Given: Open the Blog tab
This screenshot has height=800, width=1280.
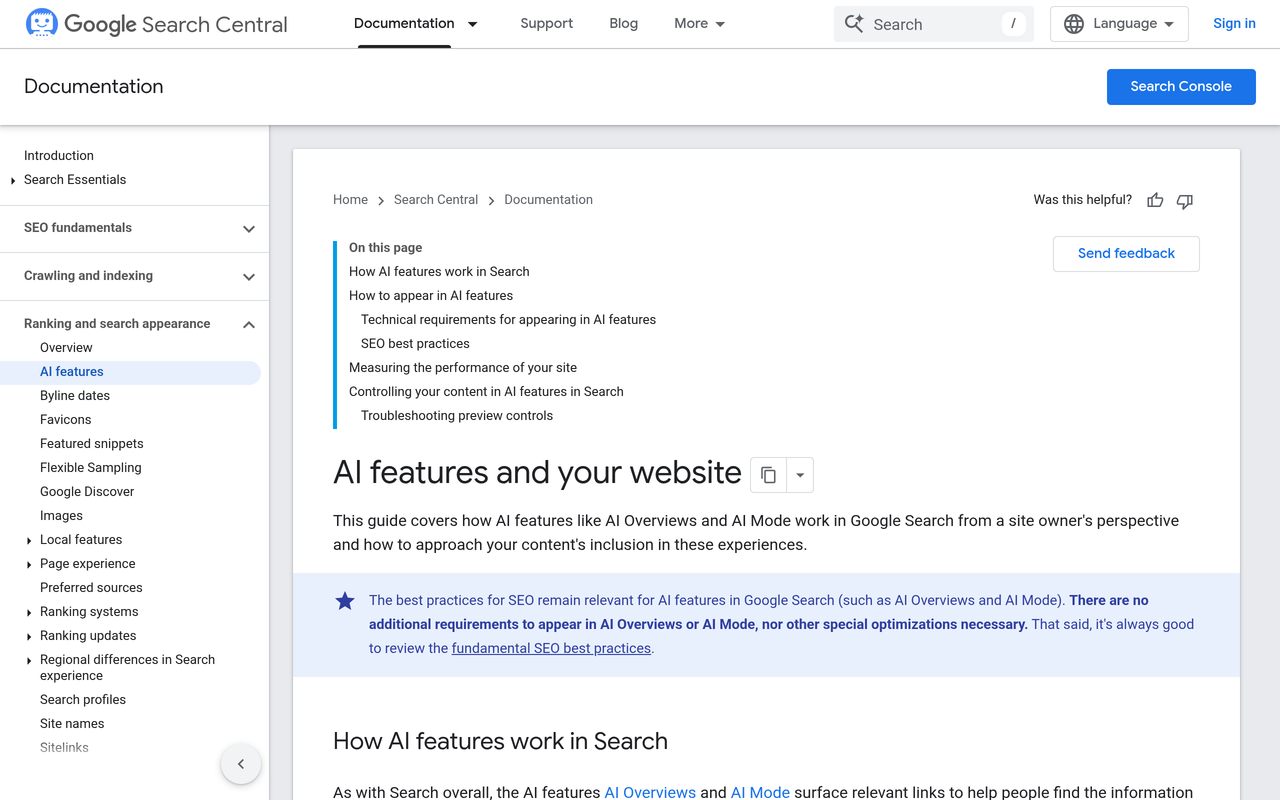Looking at the screenshot, I should point(623,24).
